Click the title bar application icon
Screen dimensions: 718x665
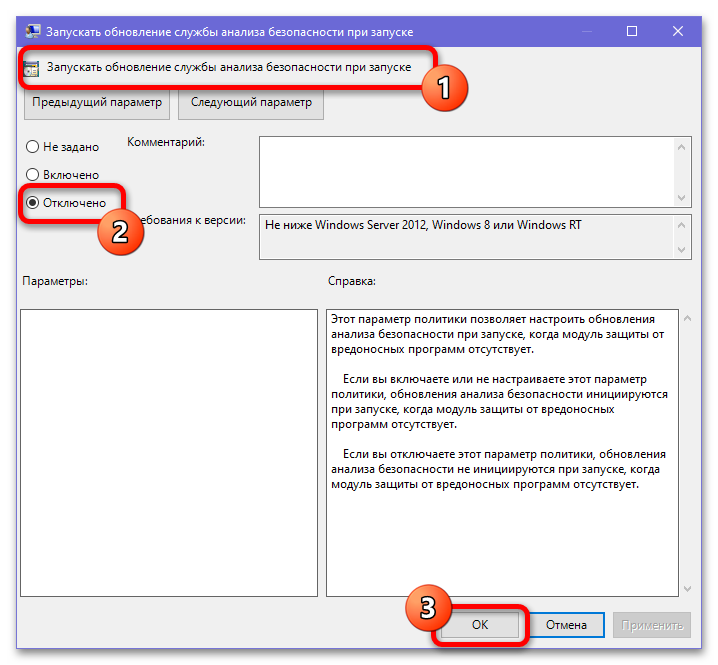point(33,31)
